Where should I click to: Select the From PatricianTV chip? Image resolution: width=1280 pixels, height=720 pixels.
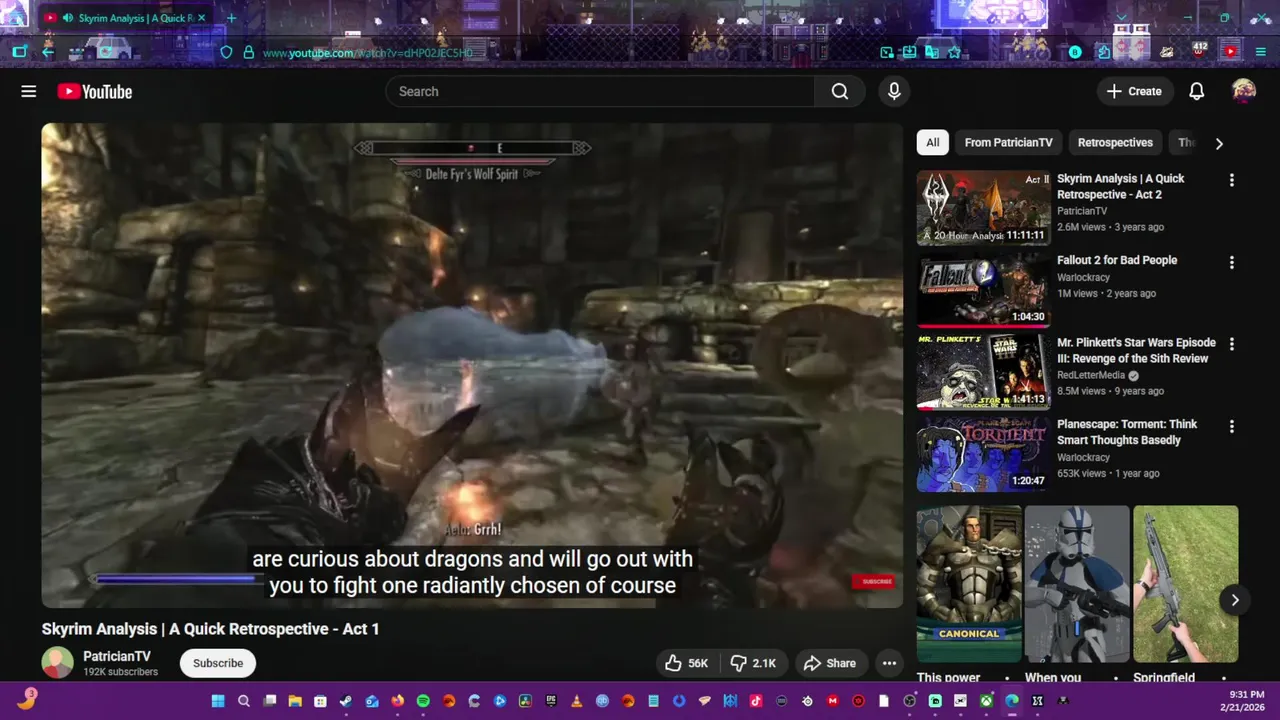click(x=1008, y=142)
